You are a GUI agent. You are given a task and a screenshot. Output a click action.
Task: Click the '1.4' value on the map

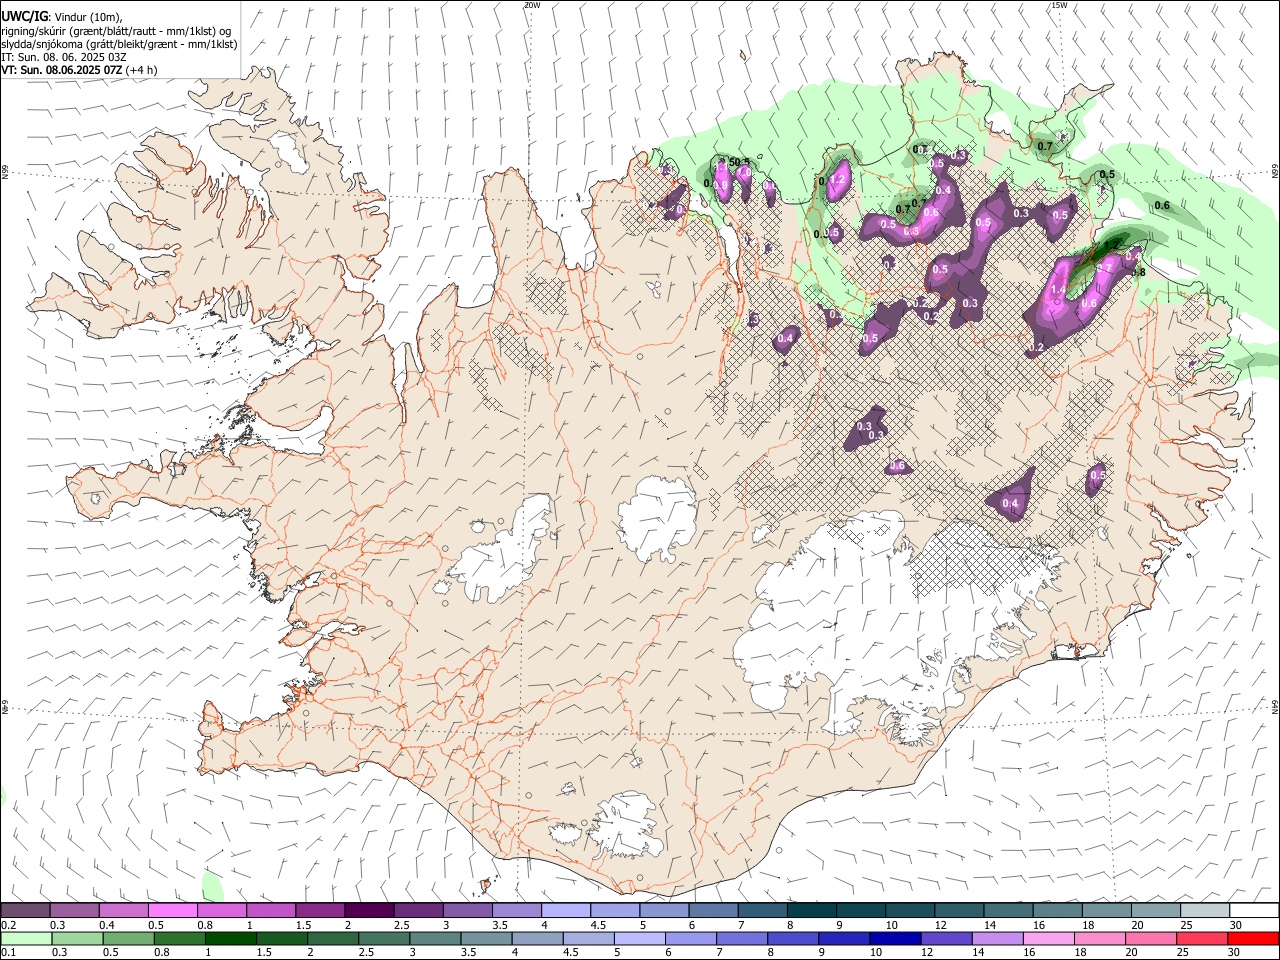[x=1059, y=290]
